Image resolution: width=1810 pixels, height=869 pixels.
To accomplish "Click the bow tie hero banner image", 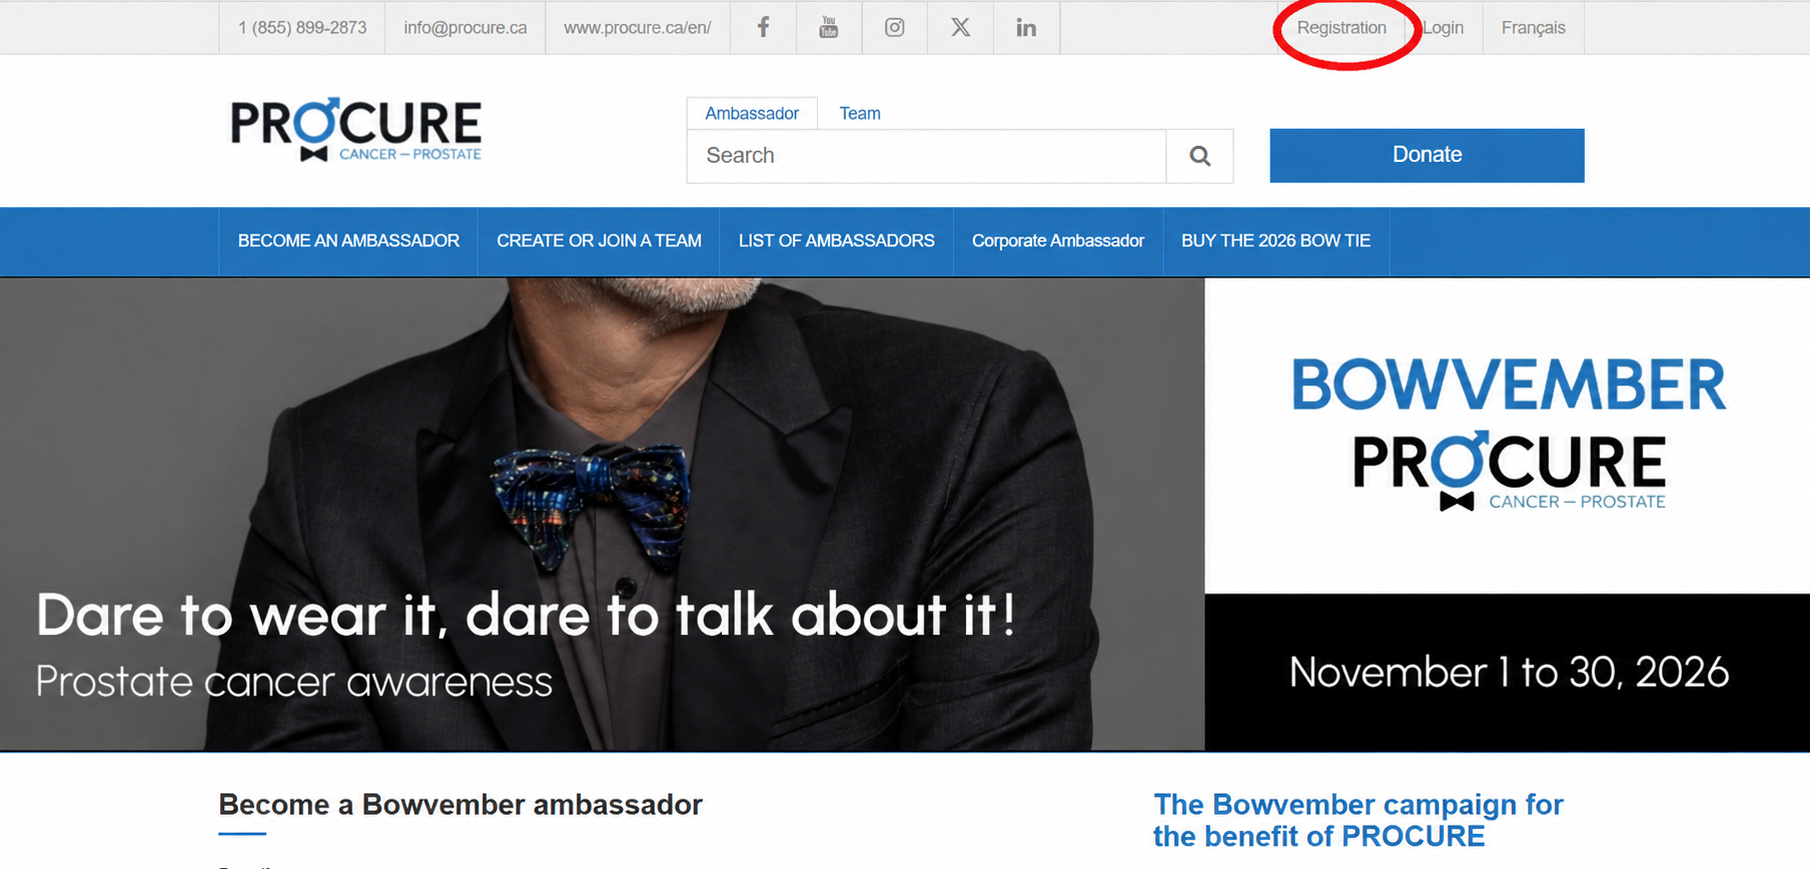I will (602, 514).
